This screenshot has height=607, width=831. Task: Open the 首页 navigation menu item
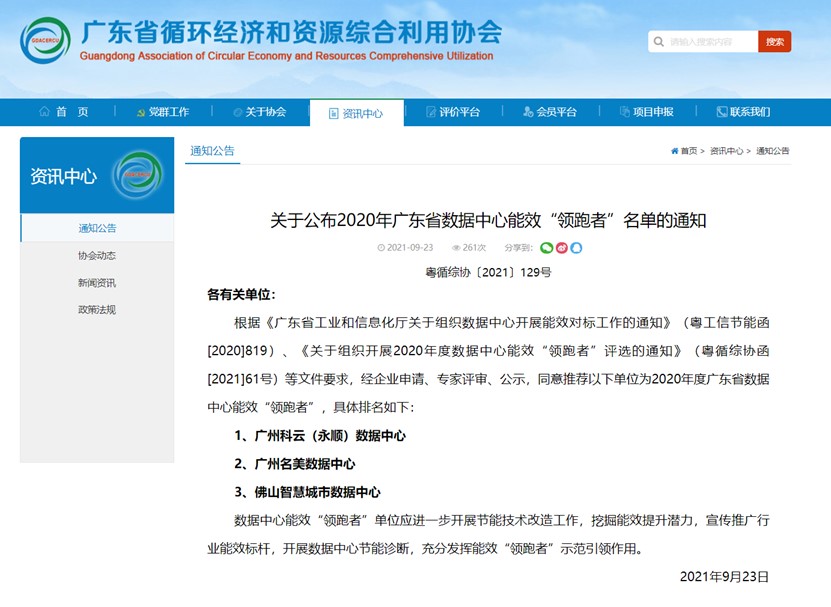tap(63, 112)
